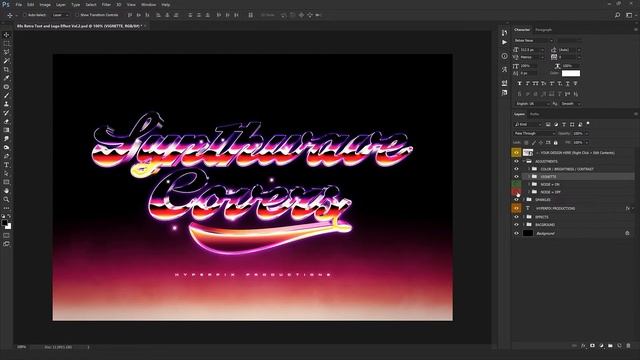Select the Clone Stamp tool
Screen dimensions: 640x360
click(7, 104)
